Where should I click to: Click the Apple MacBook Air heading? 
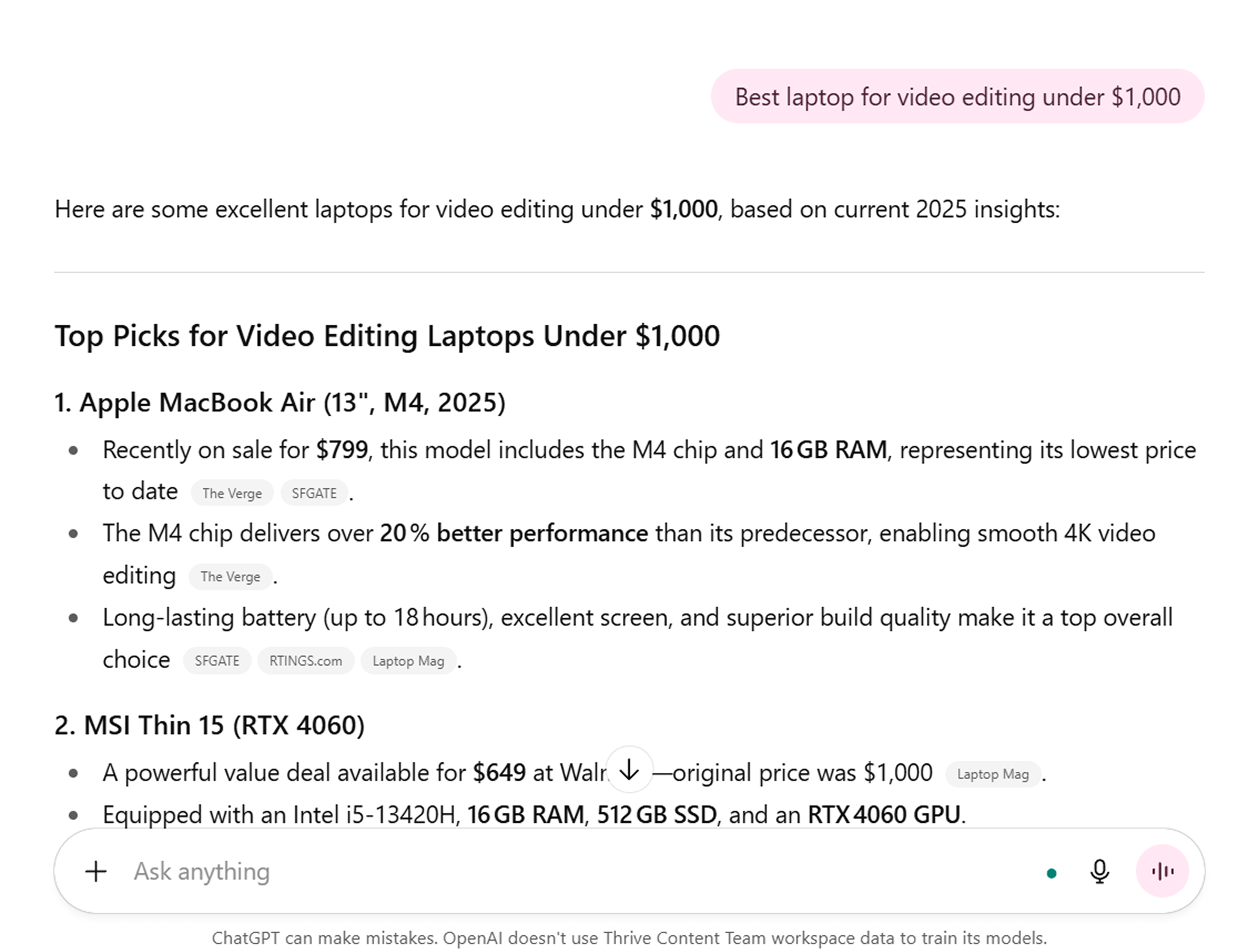(x=279, y=402)
